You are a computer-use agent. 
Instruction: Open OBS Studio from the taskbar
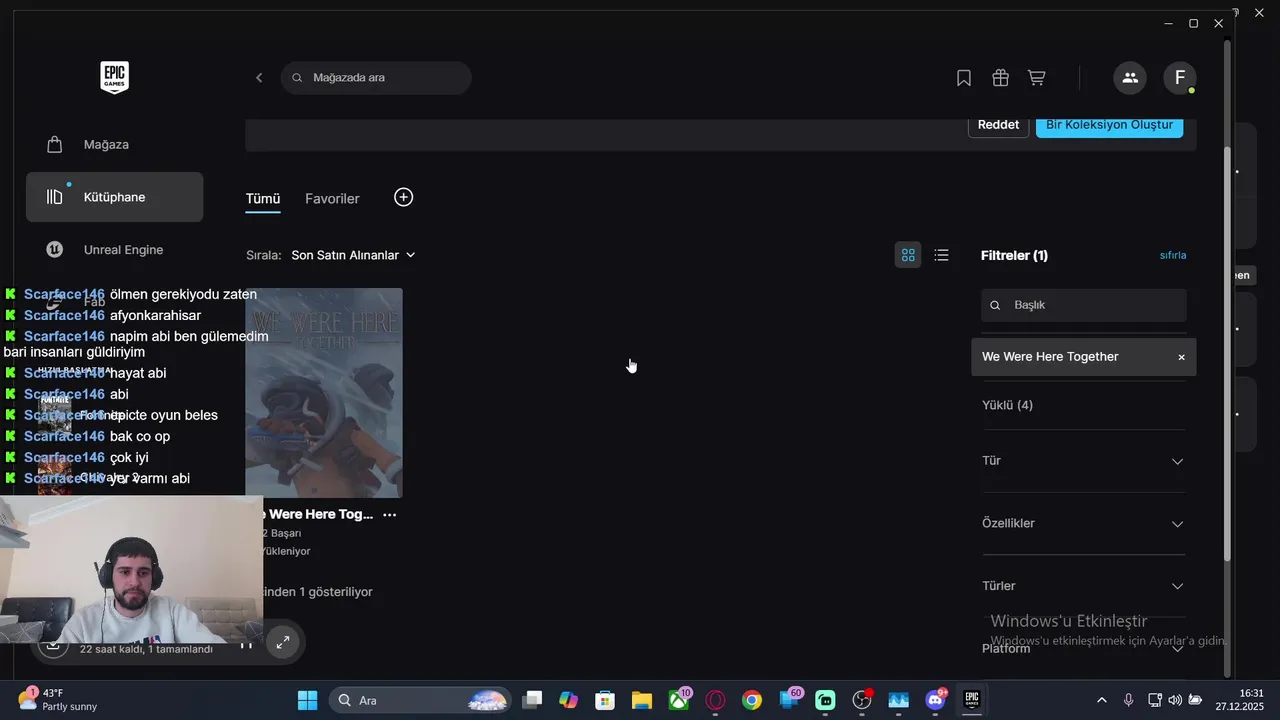point(862,700)
